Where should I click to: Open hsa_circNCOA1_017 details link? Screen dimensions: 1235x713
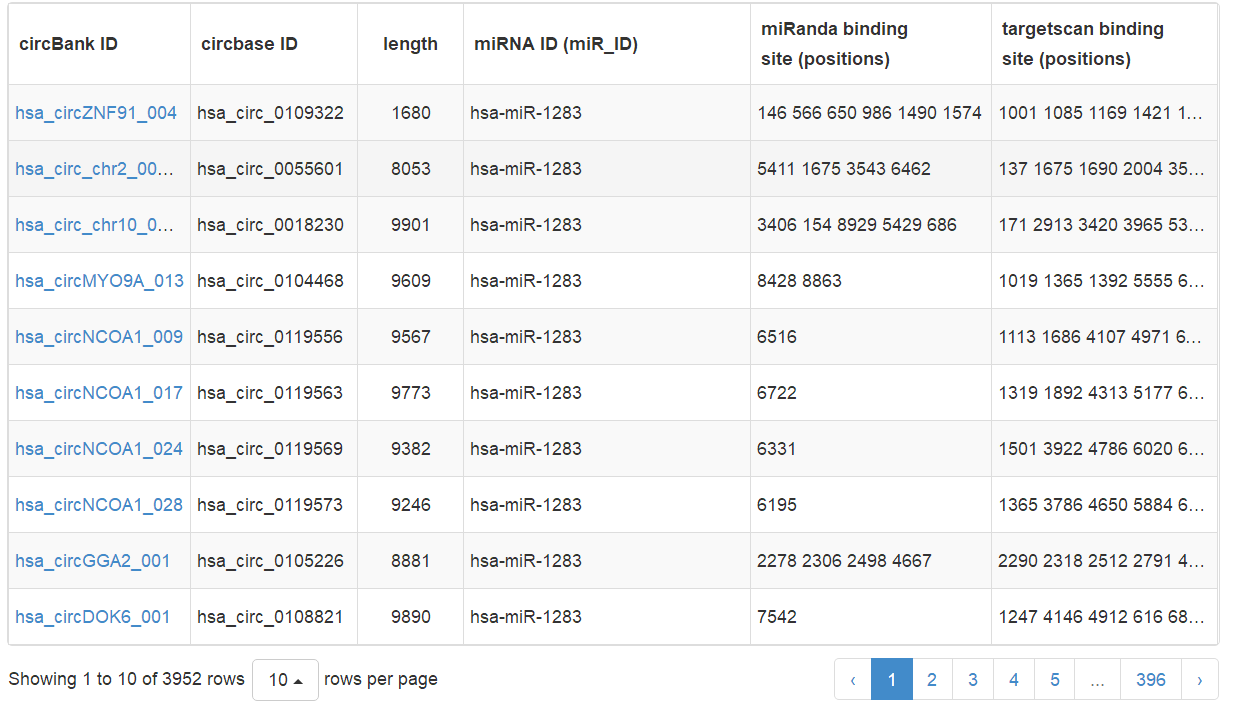coord(99,393)
